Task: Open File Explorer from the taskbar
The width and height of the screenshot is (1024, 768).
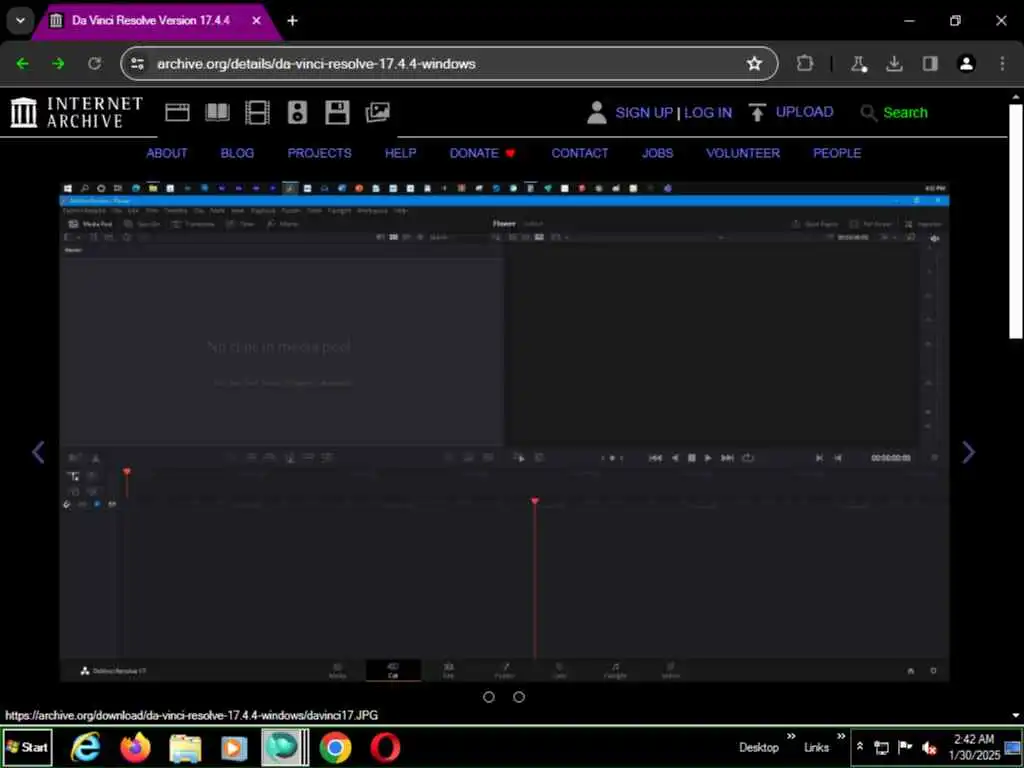Action: tap(185, 748)
